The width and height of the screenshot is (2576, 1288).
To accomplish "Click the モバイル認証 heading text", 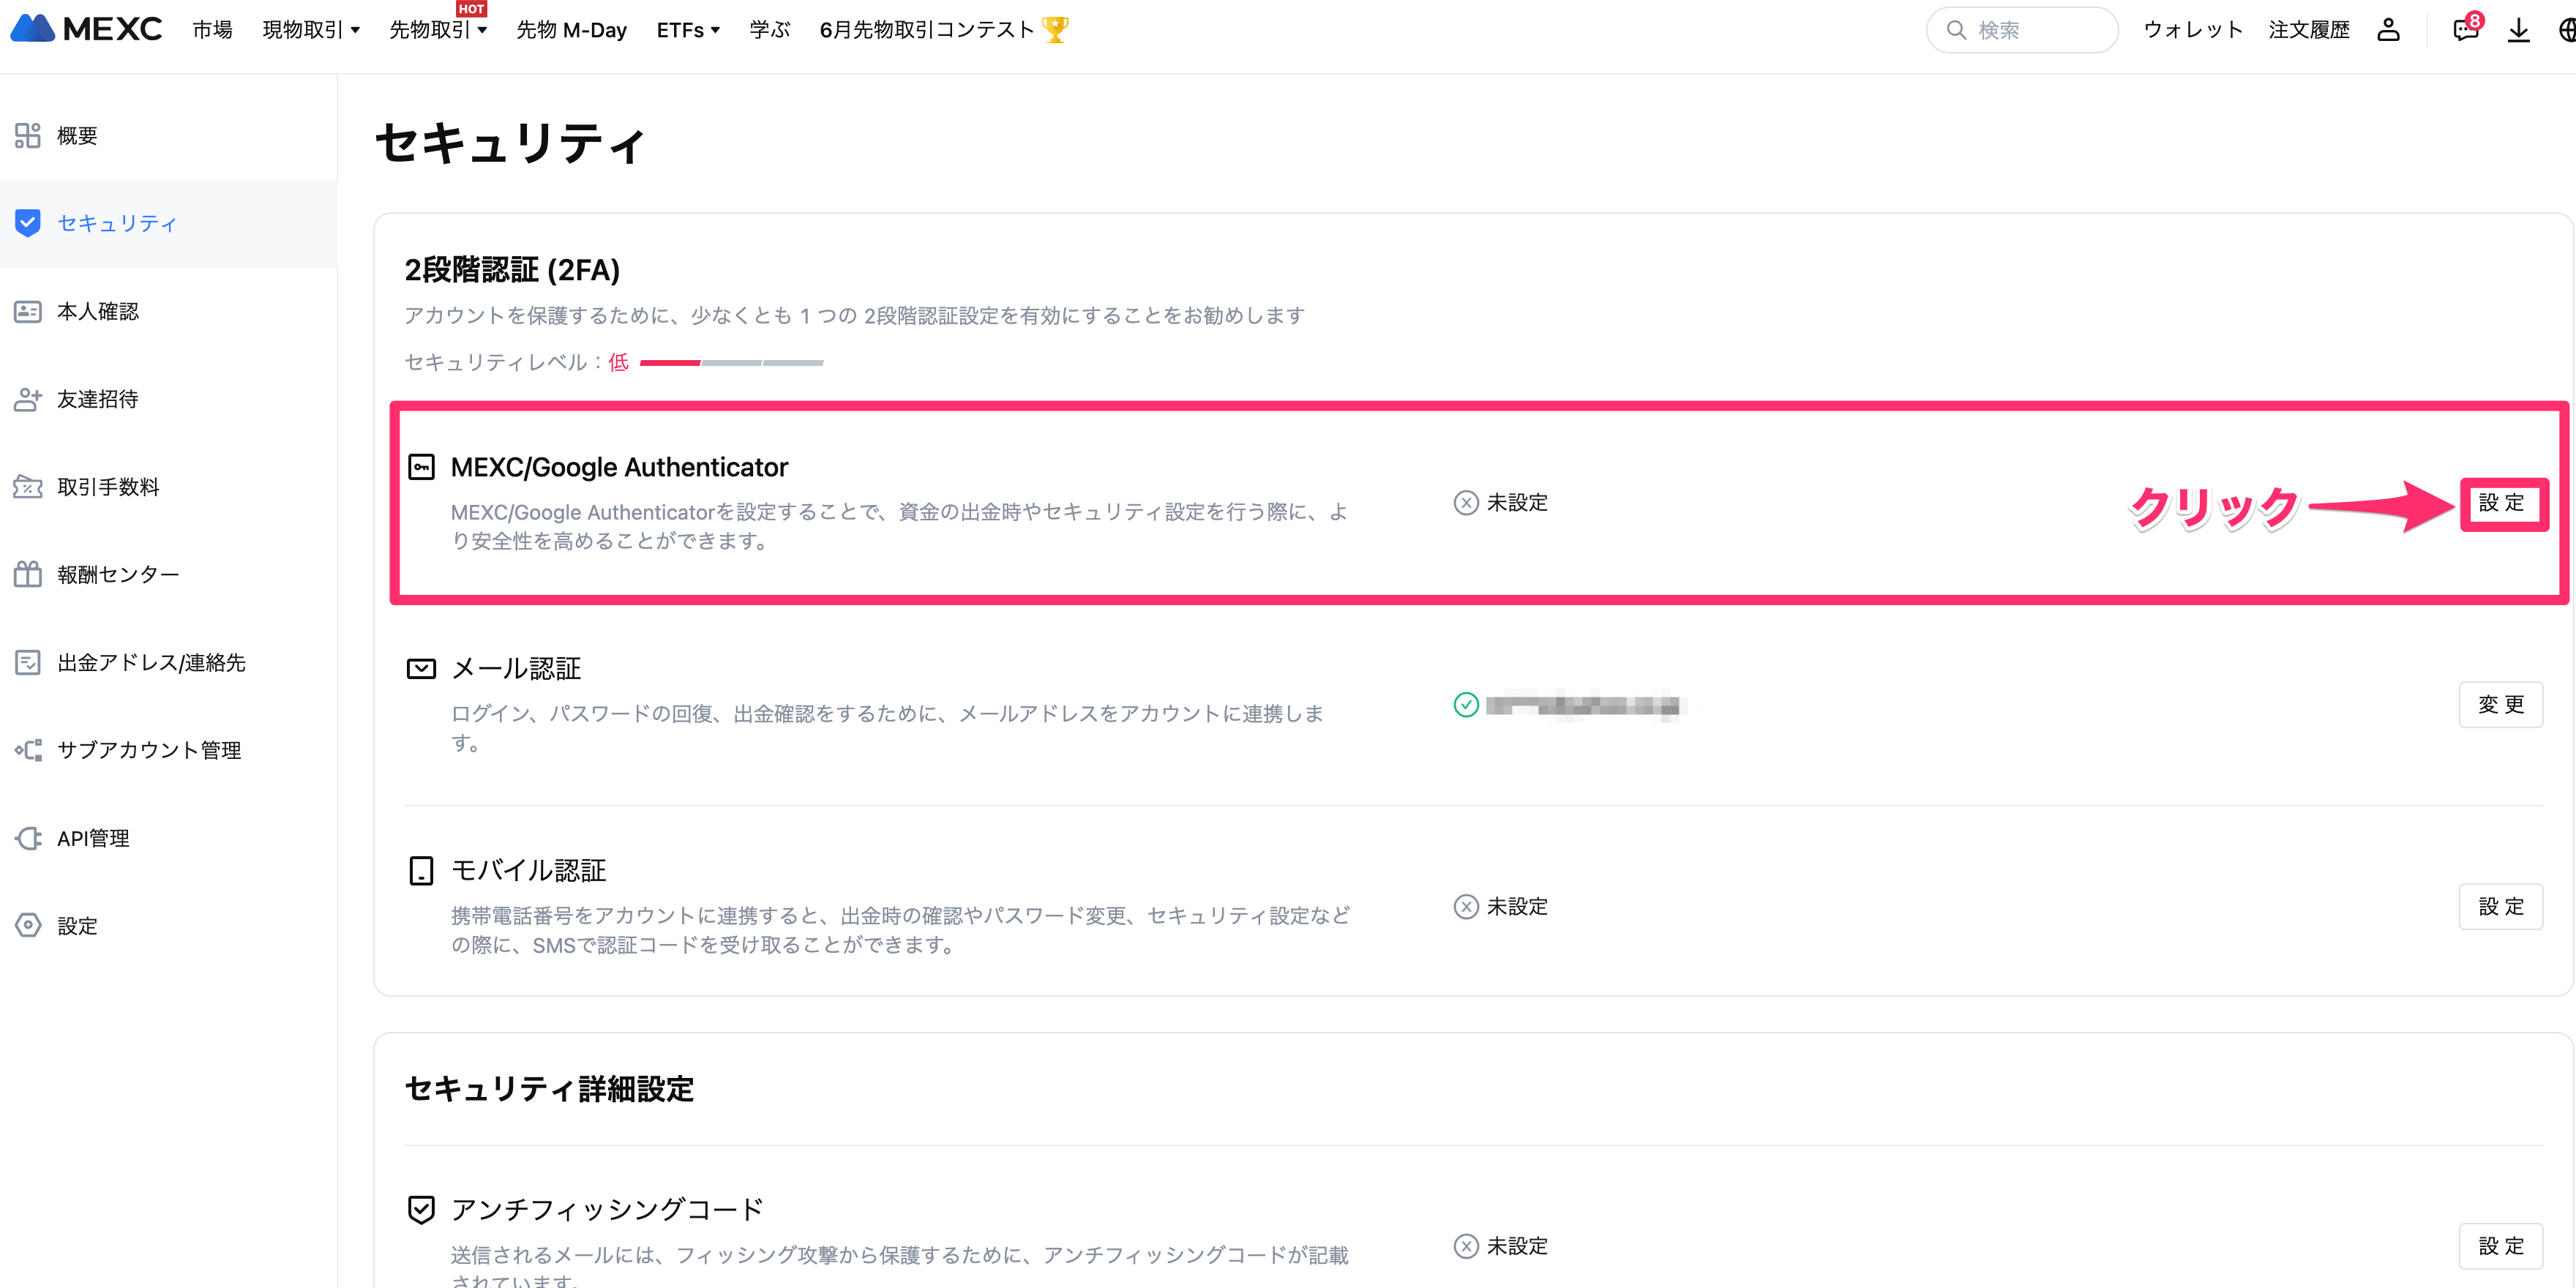I will 528,870.
